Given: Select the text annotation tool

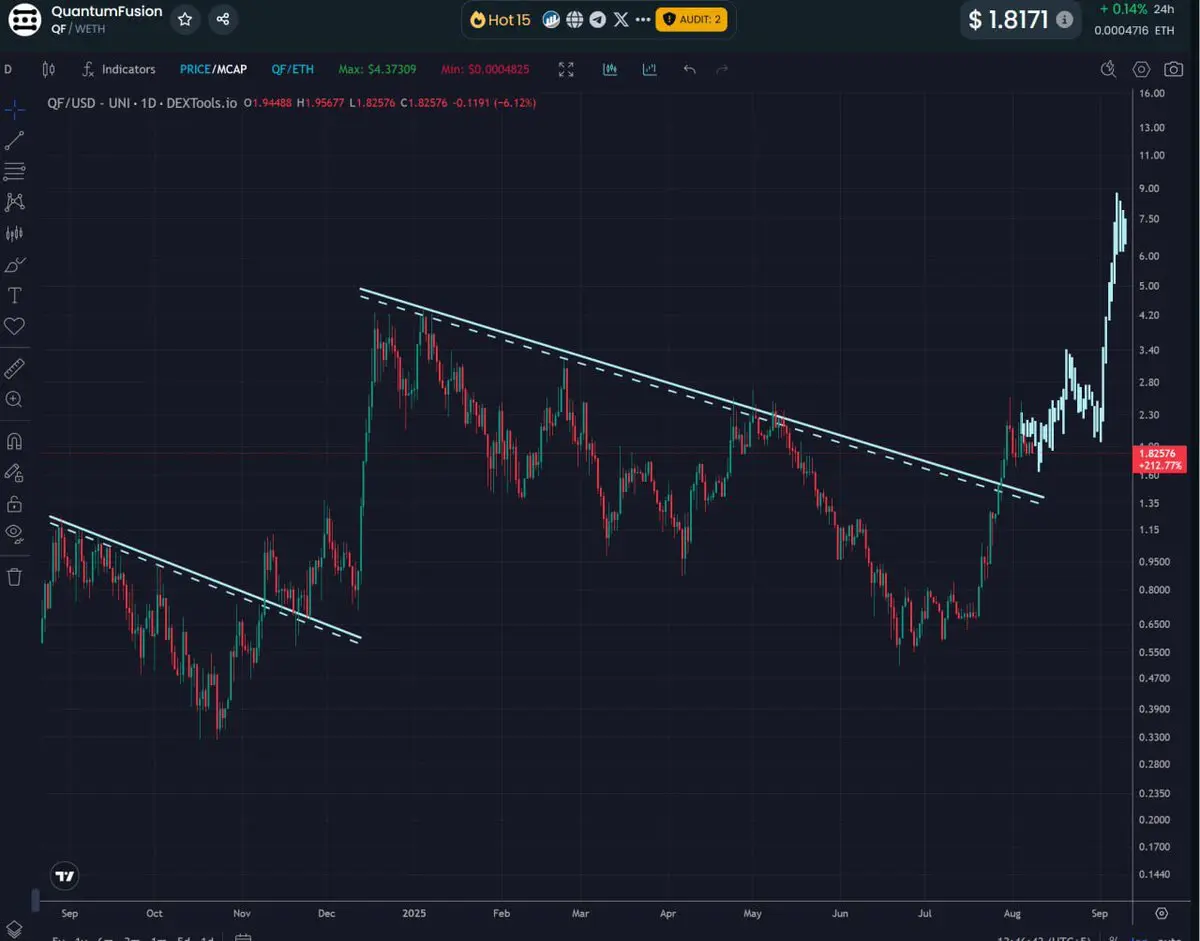Looking at the screenshot, I should tap(14, 295).
